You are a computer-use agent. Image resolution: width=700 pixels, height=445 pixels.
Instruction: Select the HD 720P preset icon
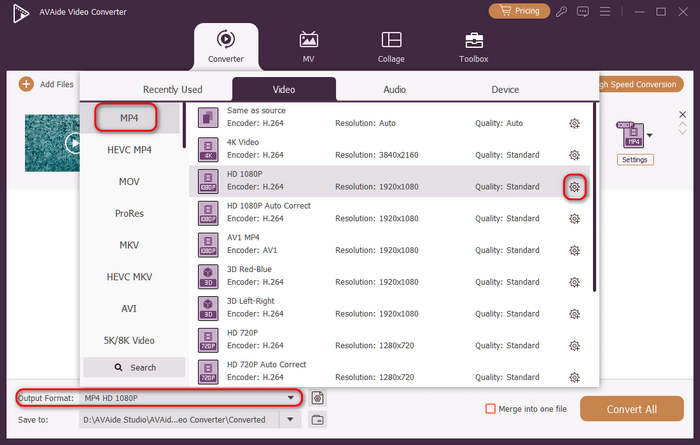coord(208,340)
